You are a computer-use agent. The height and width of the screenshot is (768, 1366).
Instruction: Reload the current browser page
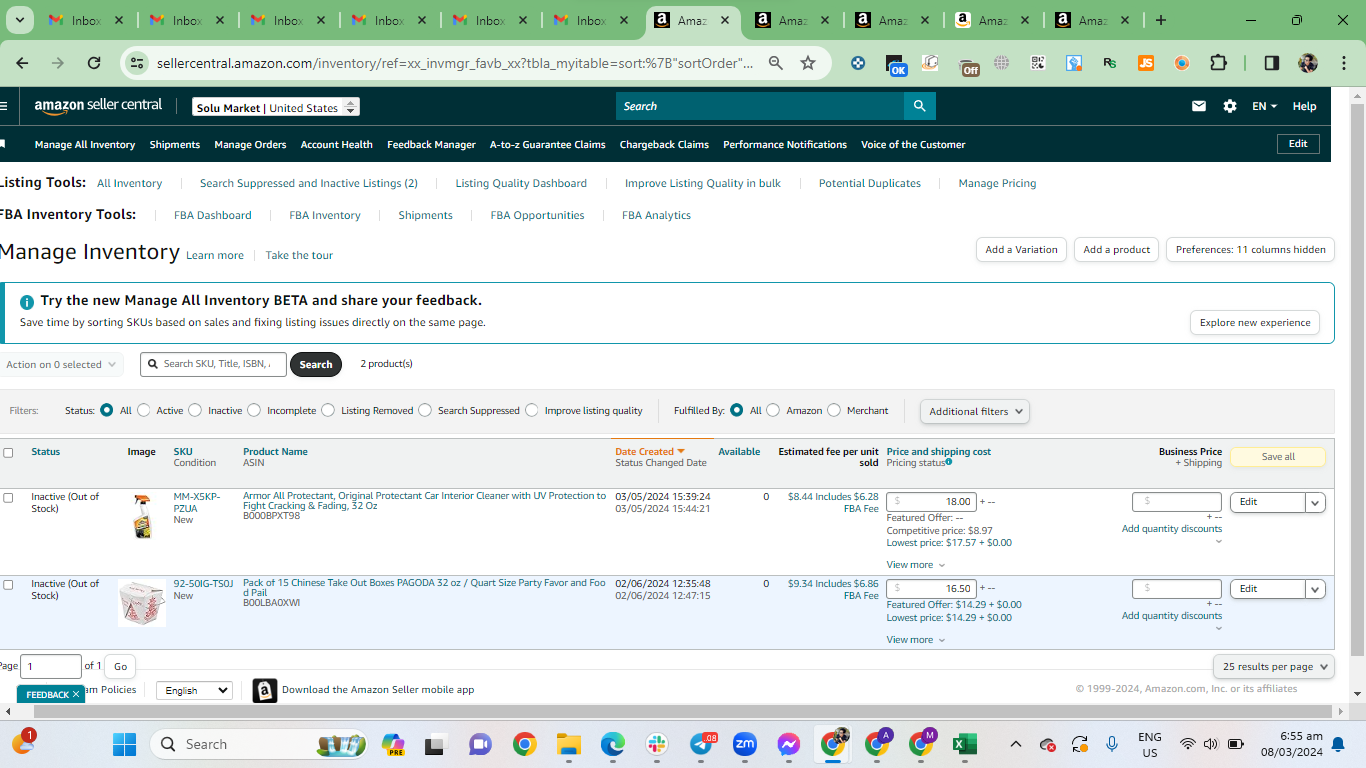(x=94, y=63)
